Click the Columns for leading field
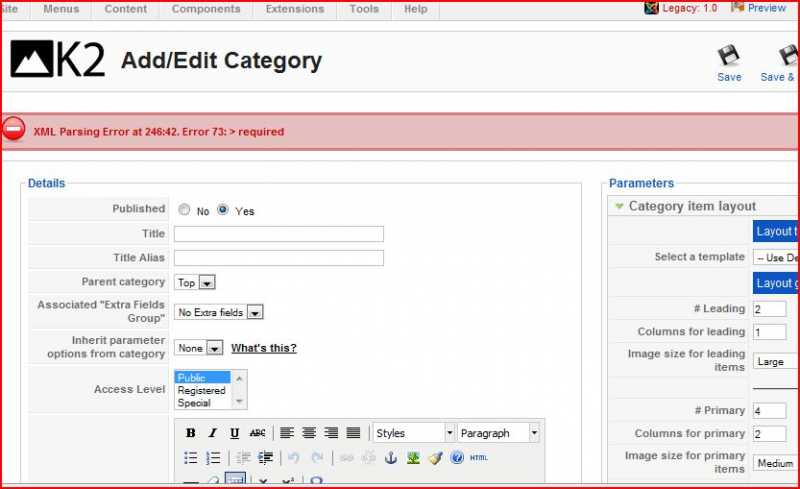Image resolution: width=800 pixels, height=489 pixels. click(769, 332)
